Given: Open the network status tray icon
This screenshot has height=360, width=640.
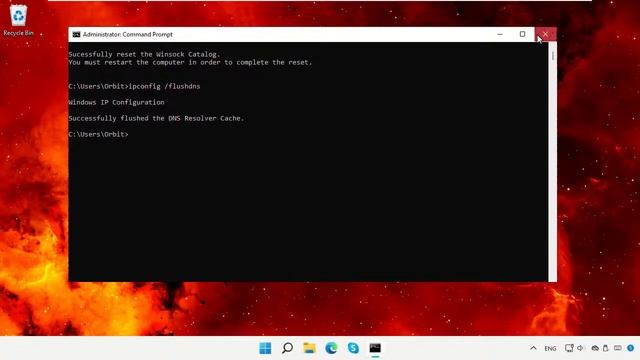Looking at the screenshot, I should (569, 348).
